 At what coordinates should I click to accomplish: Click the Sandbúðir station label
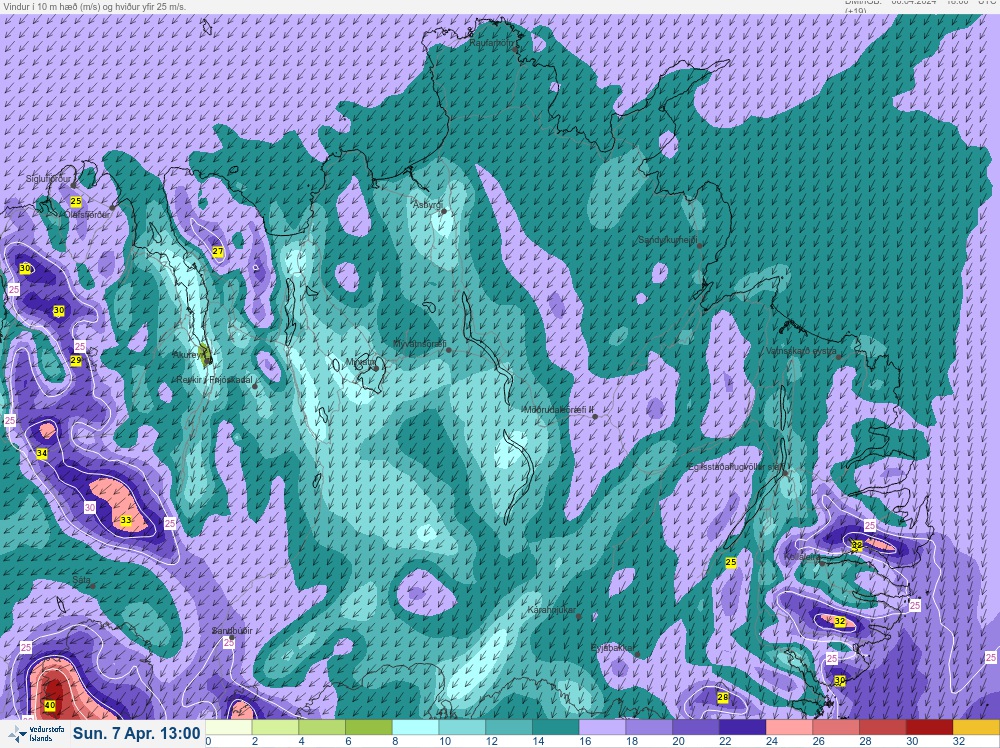tap(232, 631)
